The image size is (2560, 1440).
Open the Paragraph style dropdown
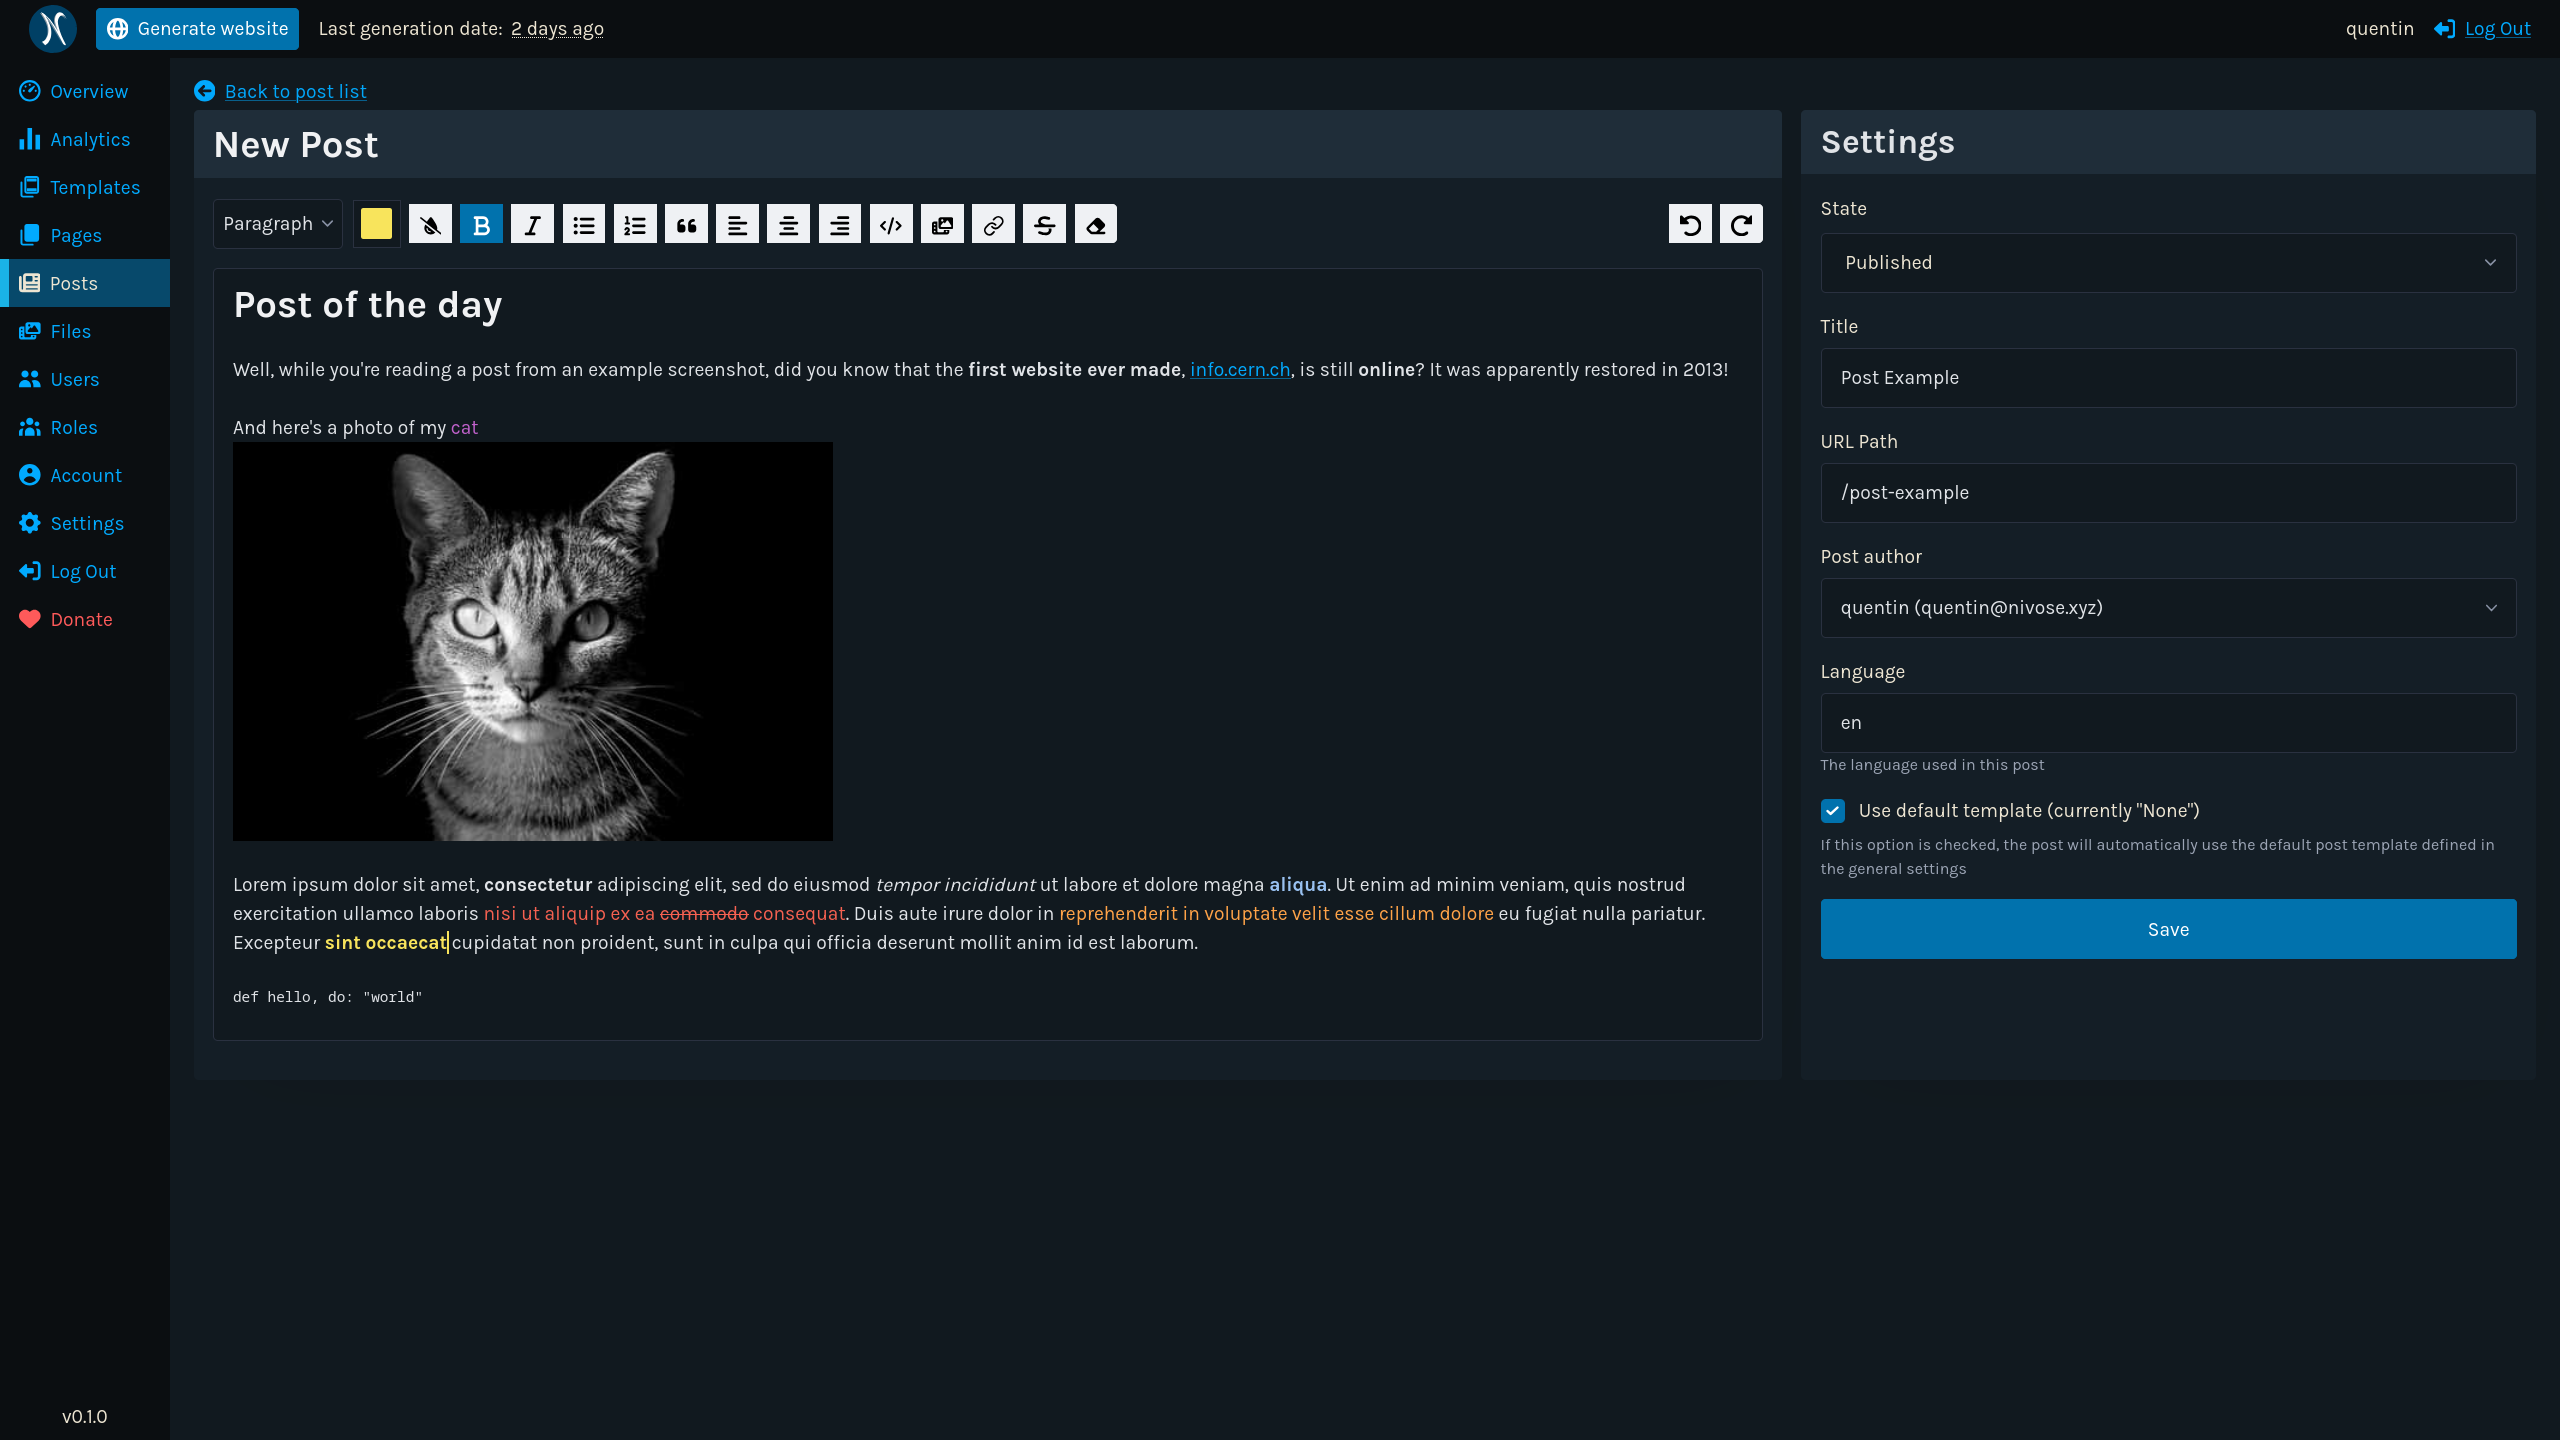pyautogui.click(x=277, y=224)
